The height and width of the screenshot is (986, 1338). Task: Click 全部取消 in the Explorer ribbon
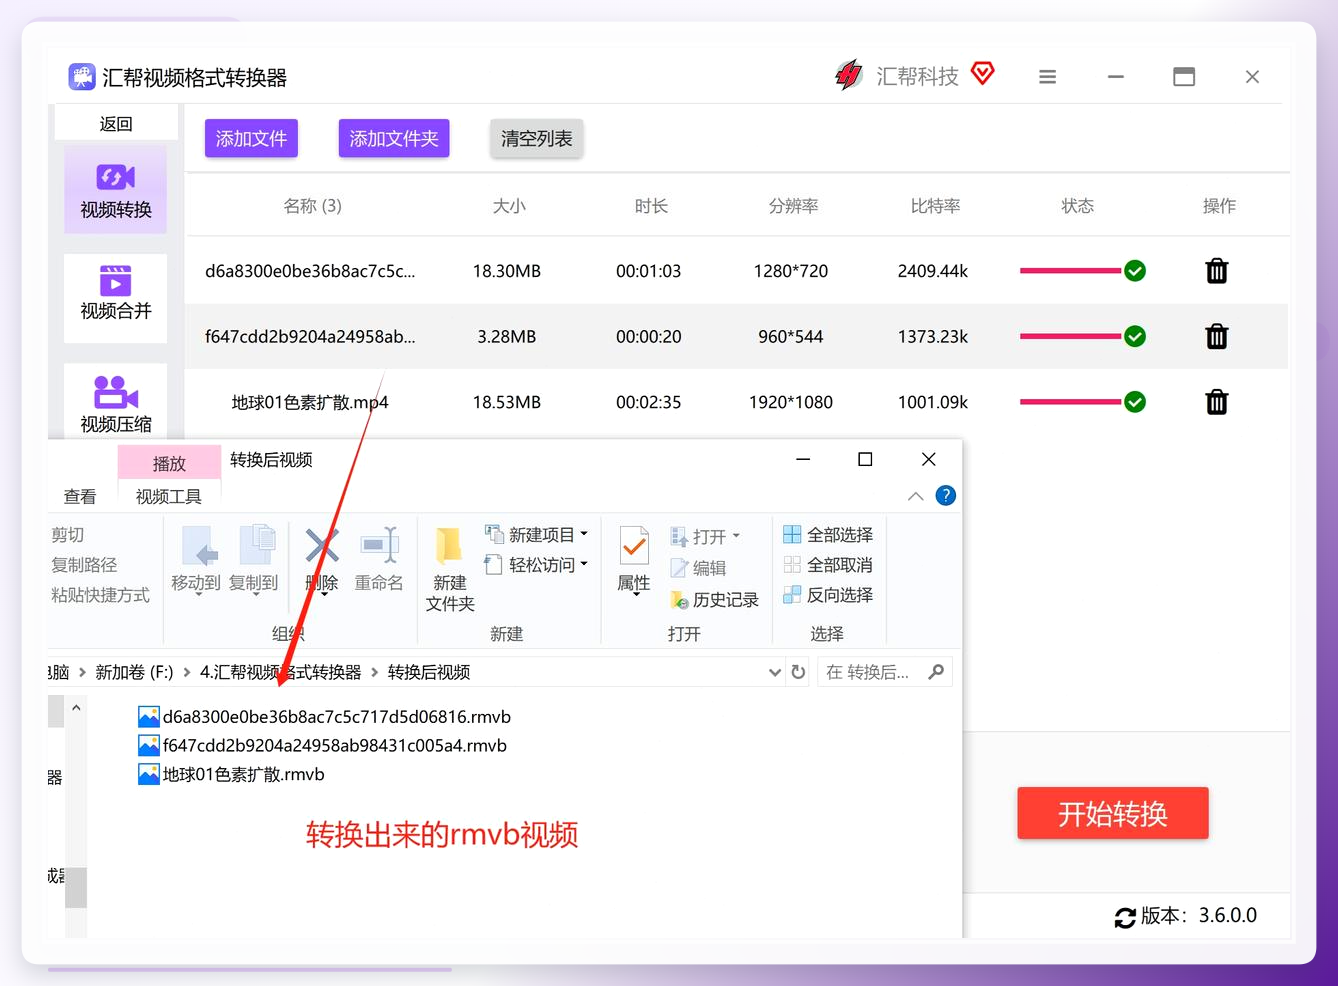click(x=828, y=565)
